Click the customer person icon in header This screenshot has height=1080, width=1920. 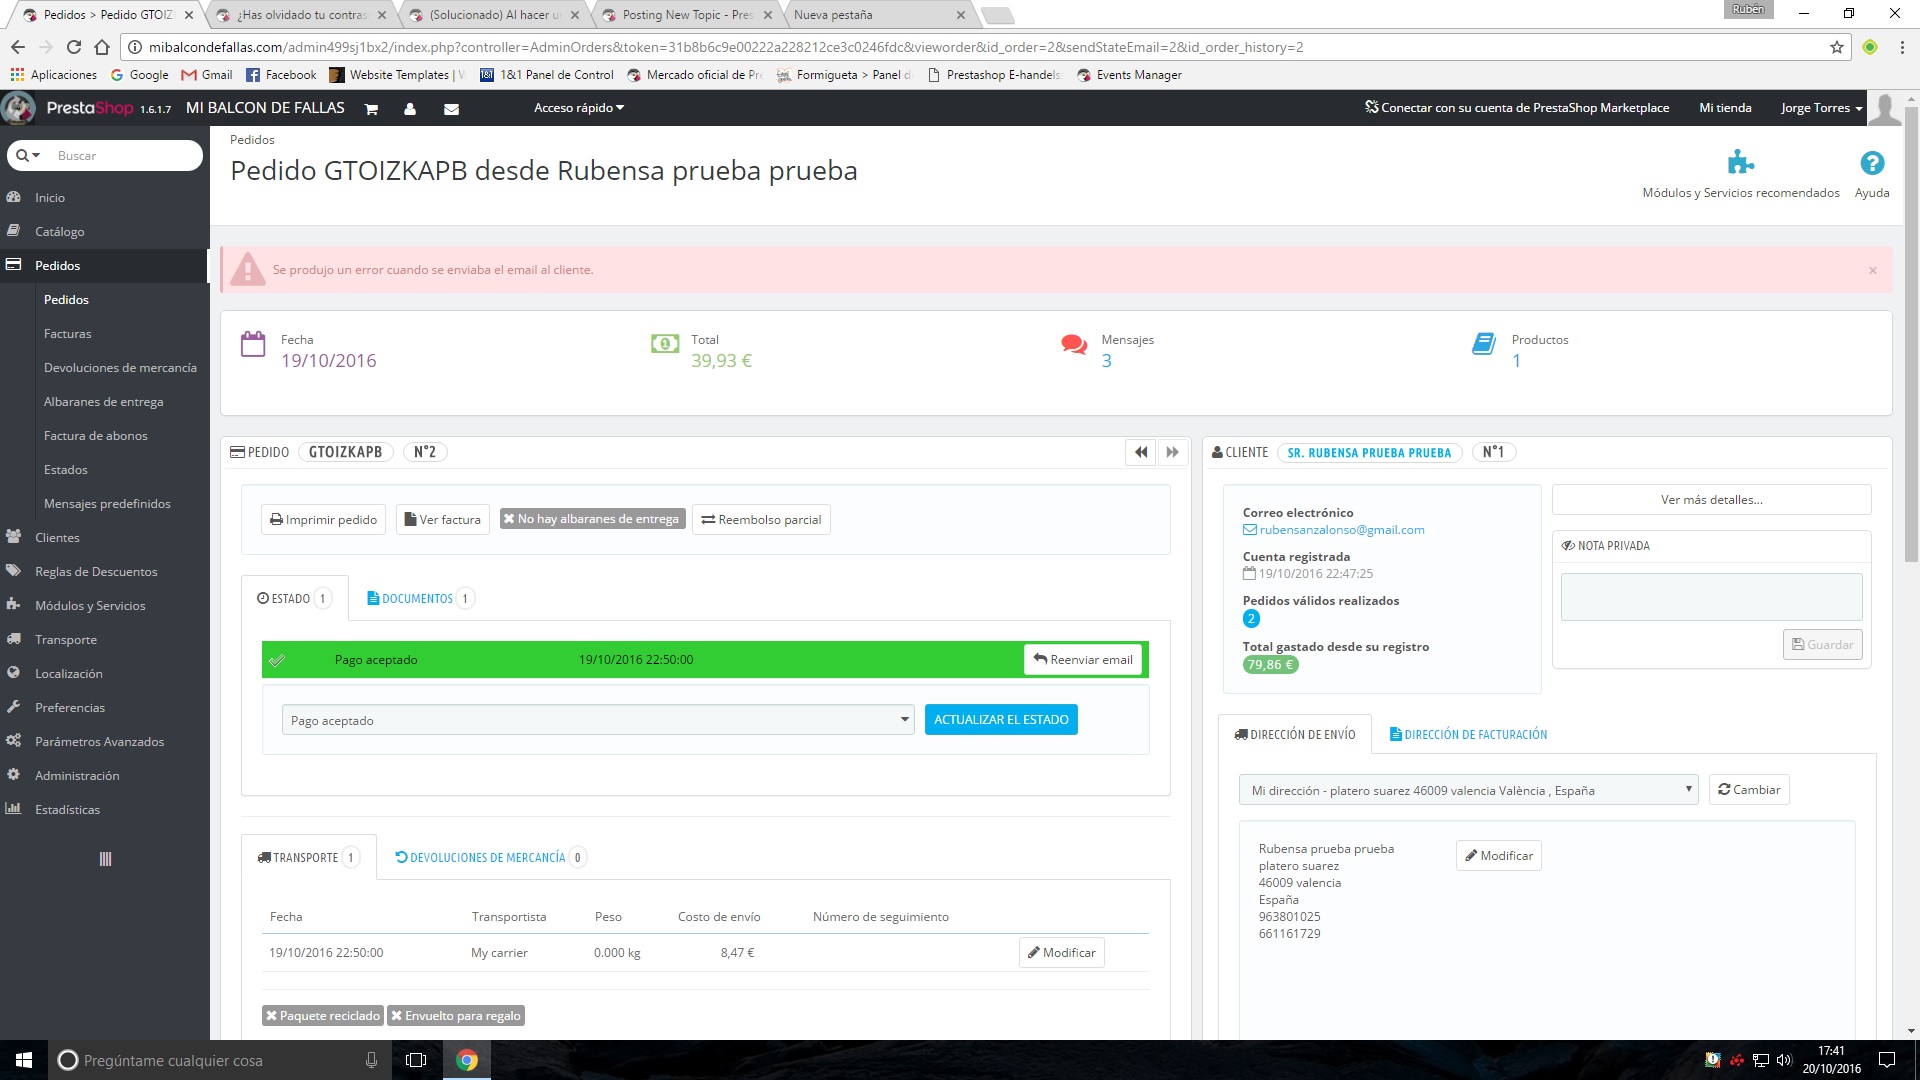click(410, 109)
